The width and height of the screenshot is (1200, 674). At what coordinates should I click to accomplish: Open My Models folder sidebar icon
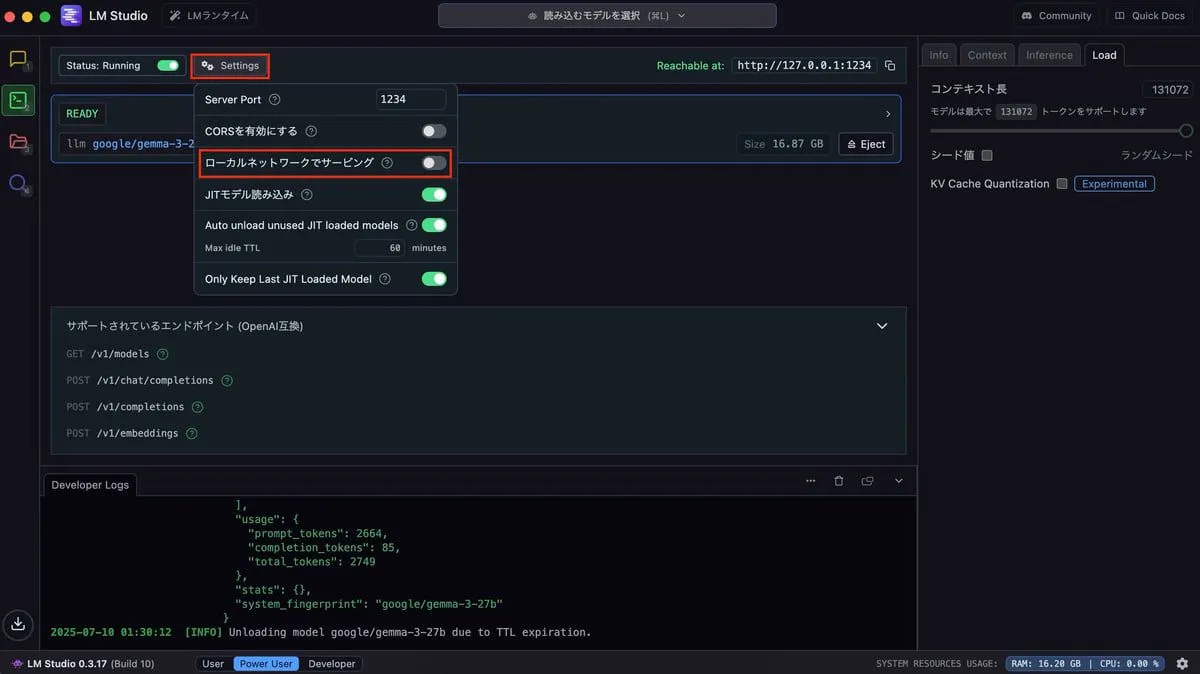click(x=18, y=141)
